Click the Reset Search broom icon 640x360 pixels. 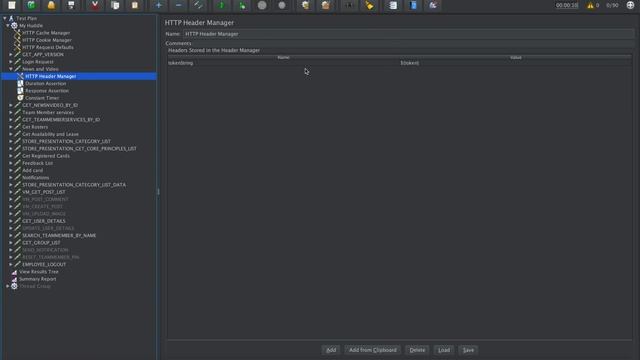coord(369,5)
